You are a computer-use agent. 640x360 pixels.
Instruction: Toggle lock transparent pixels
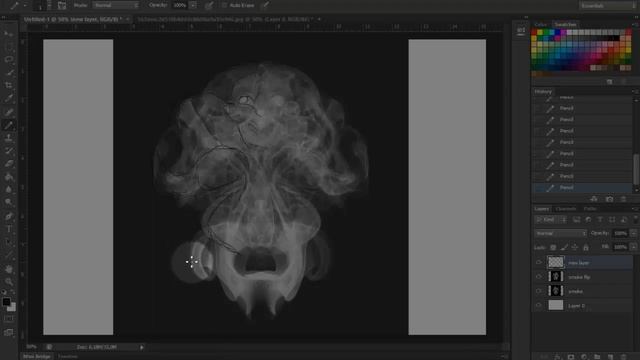point(553,247)
